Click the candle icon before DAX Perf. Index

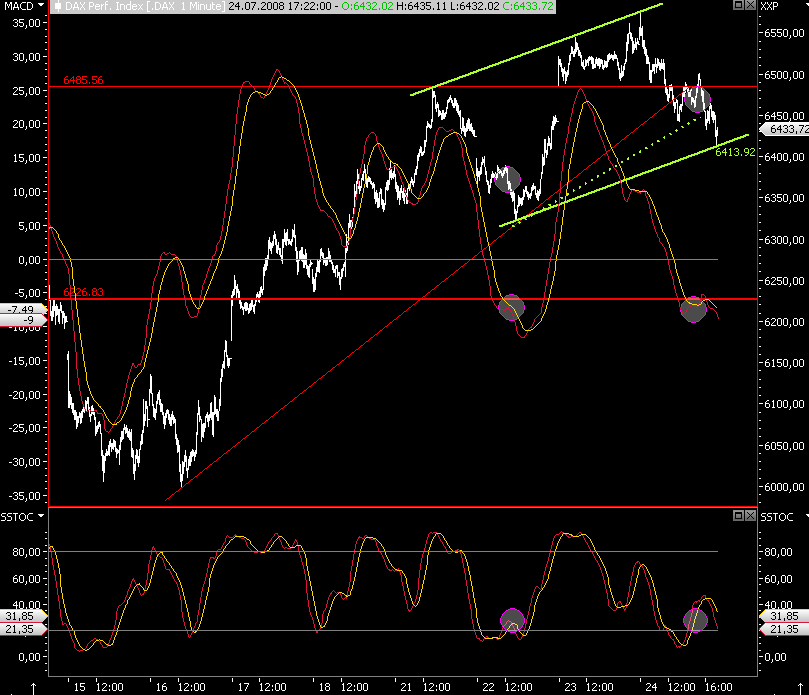click(58, 6)
